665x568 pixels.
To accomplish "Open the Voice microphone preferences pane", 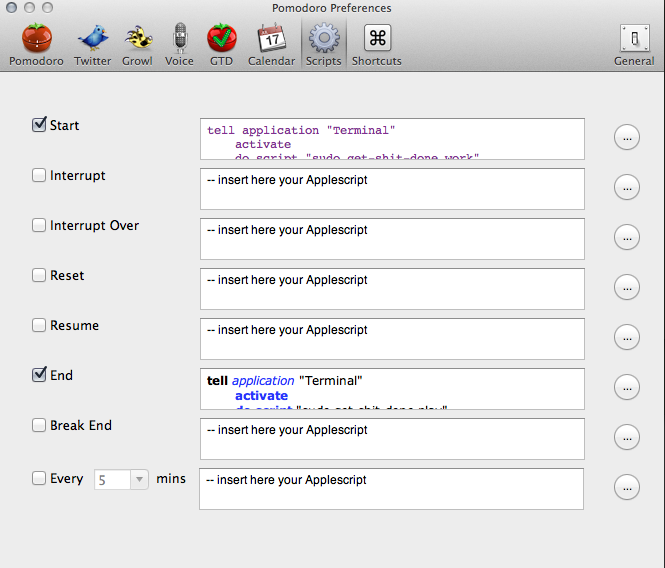I will [180, 45].
